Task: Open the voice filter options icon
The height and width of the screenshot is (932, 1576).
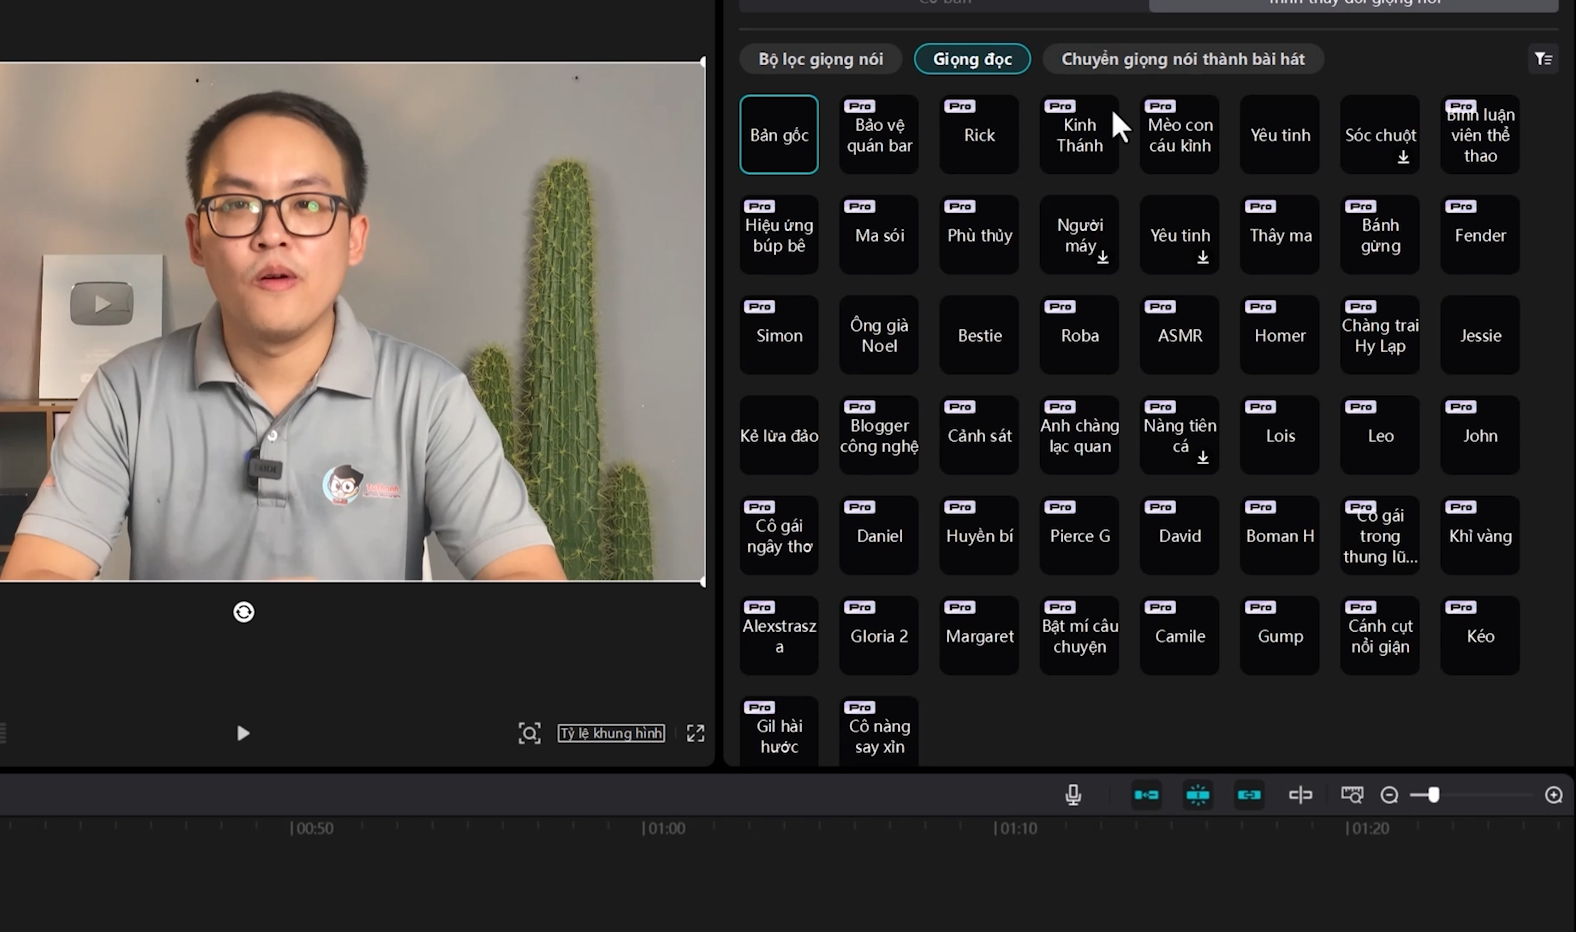Action: pos(1543,59)
